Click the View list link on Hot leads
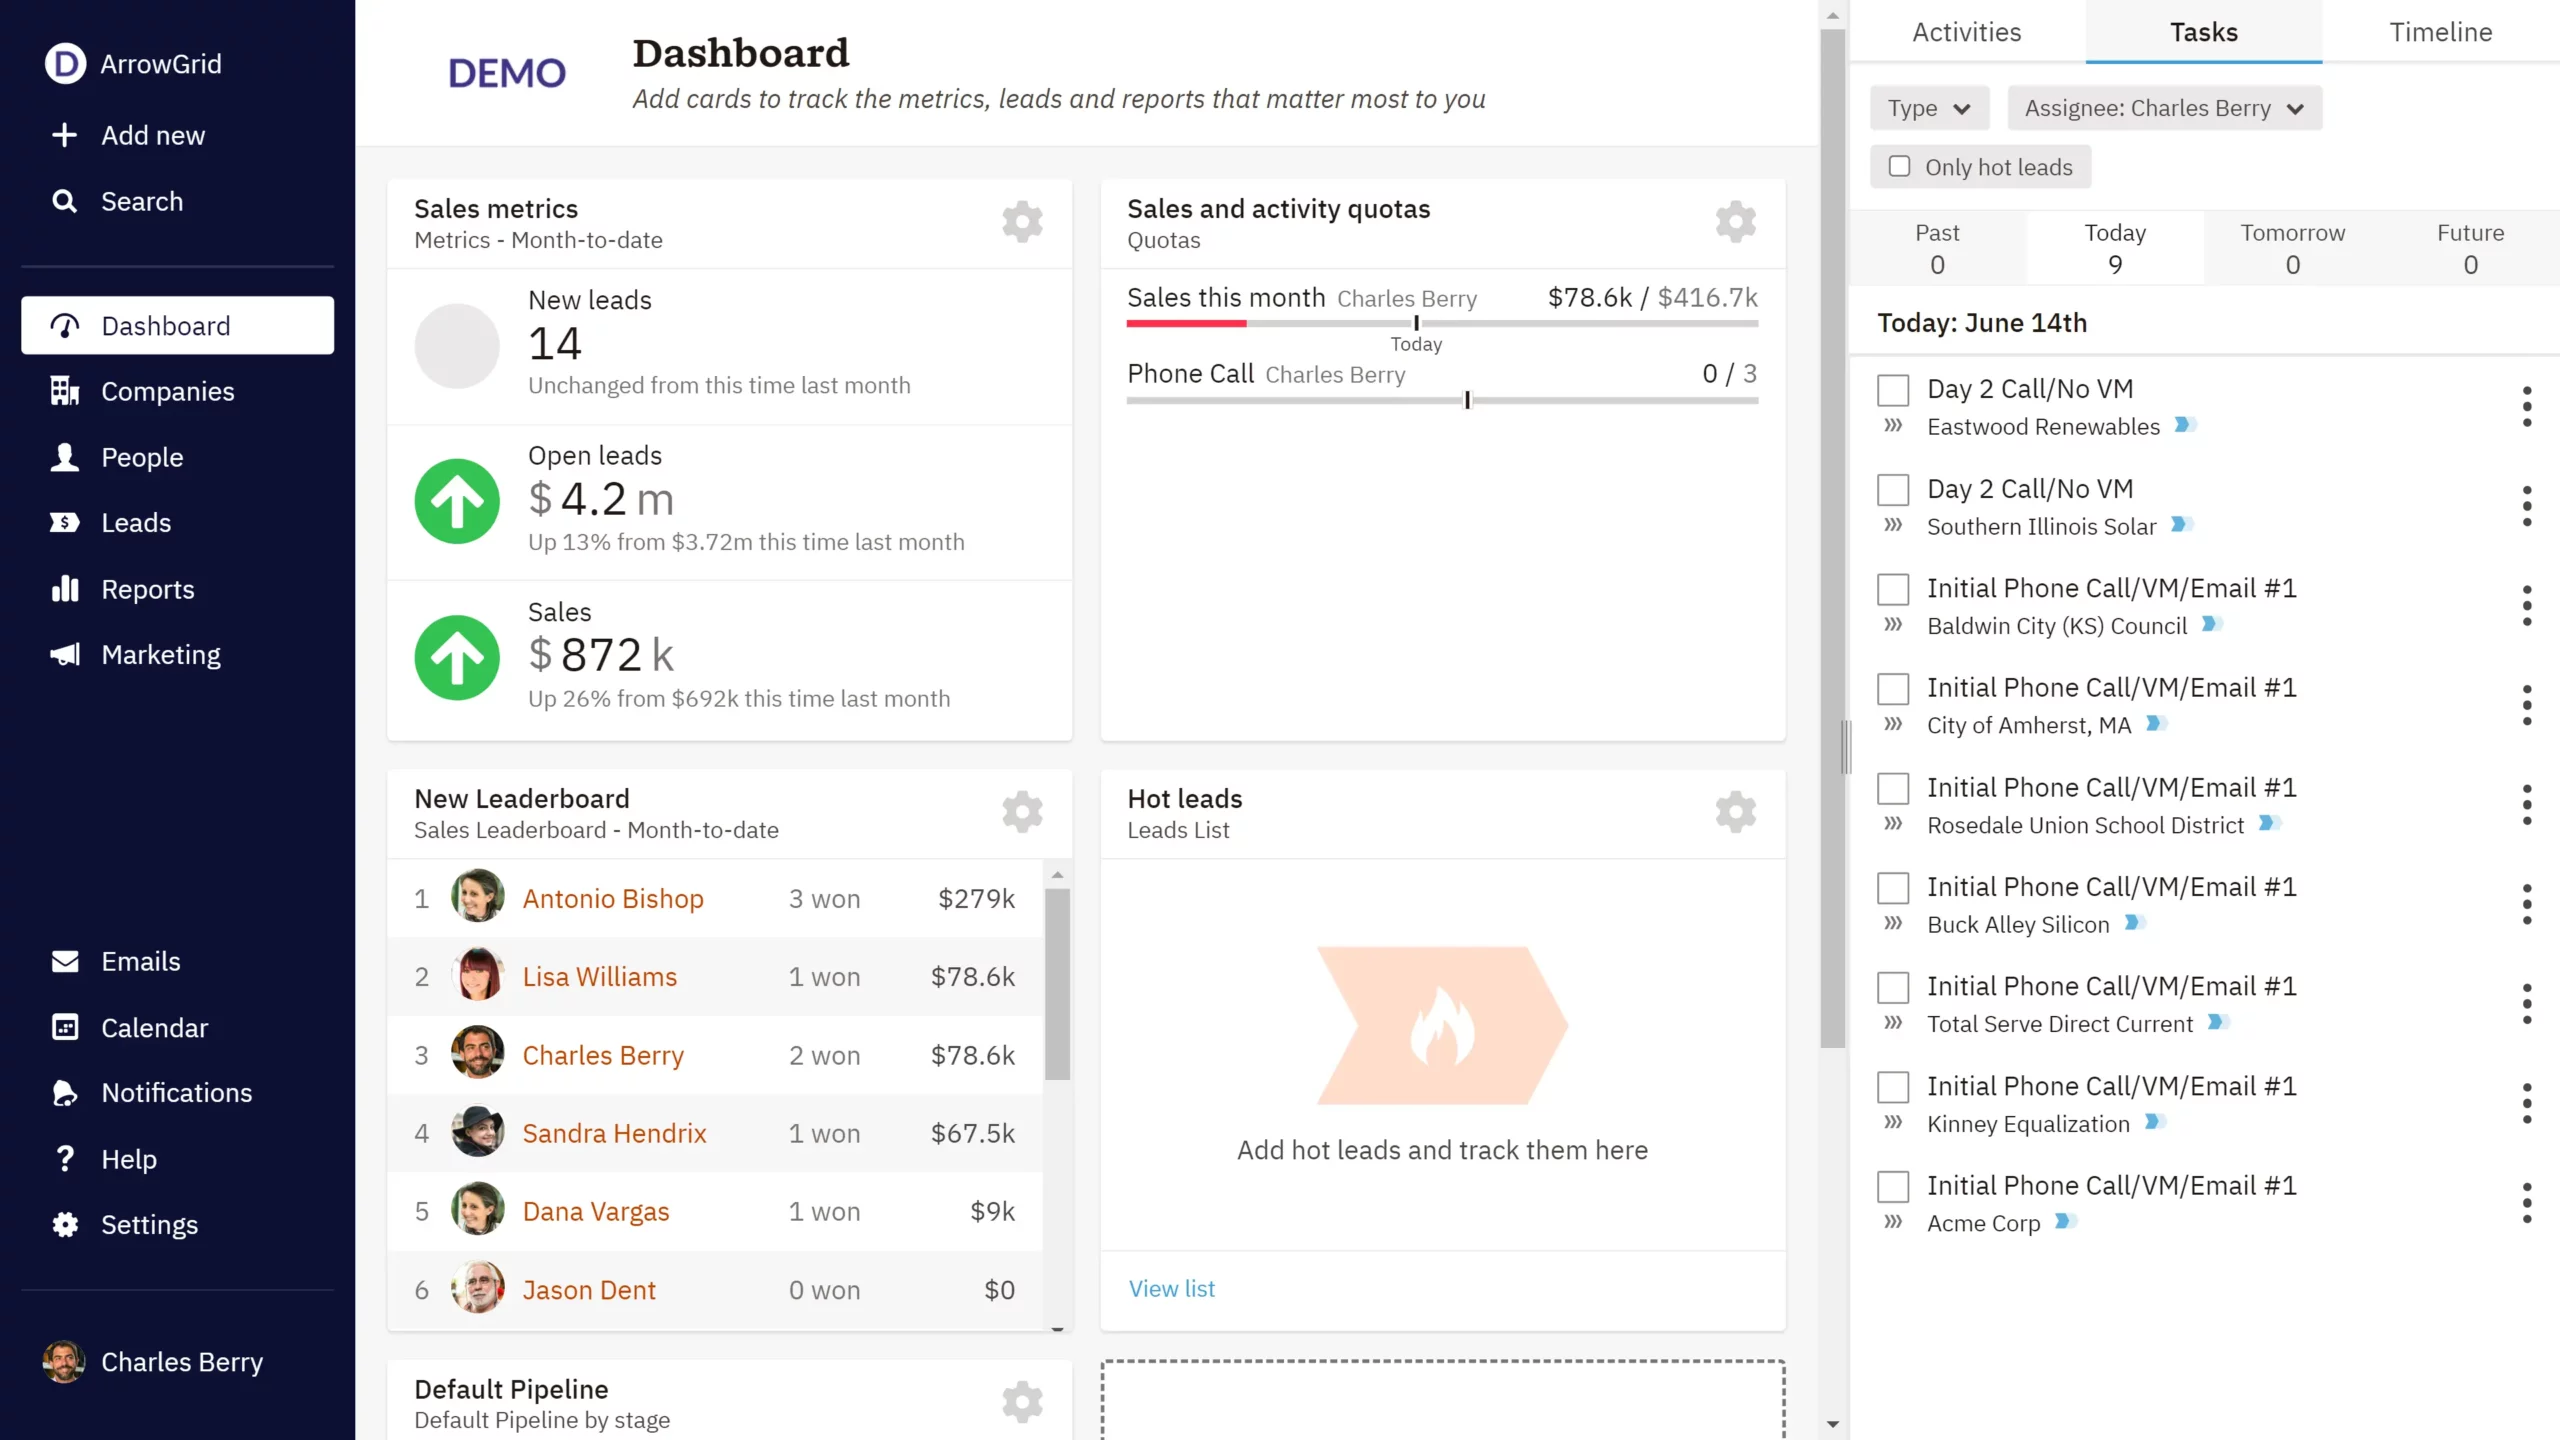Image resolution: width=2560 pixels, height=1440 pixels. [1171, 1288]
